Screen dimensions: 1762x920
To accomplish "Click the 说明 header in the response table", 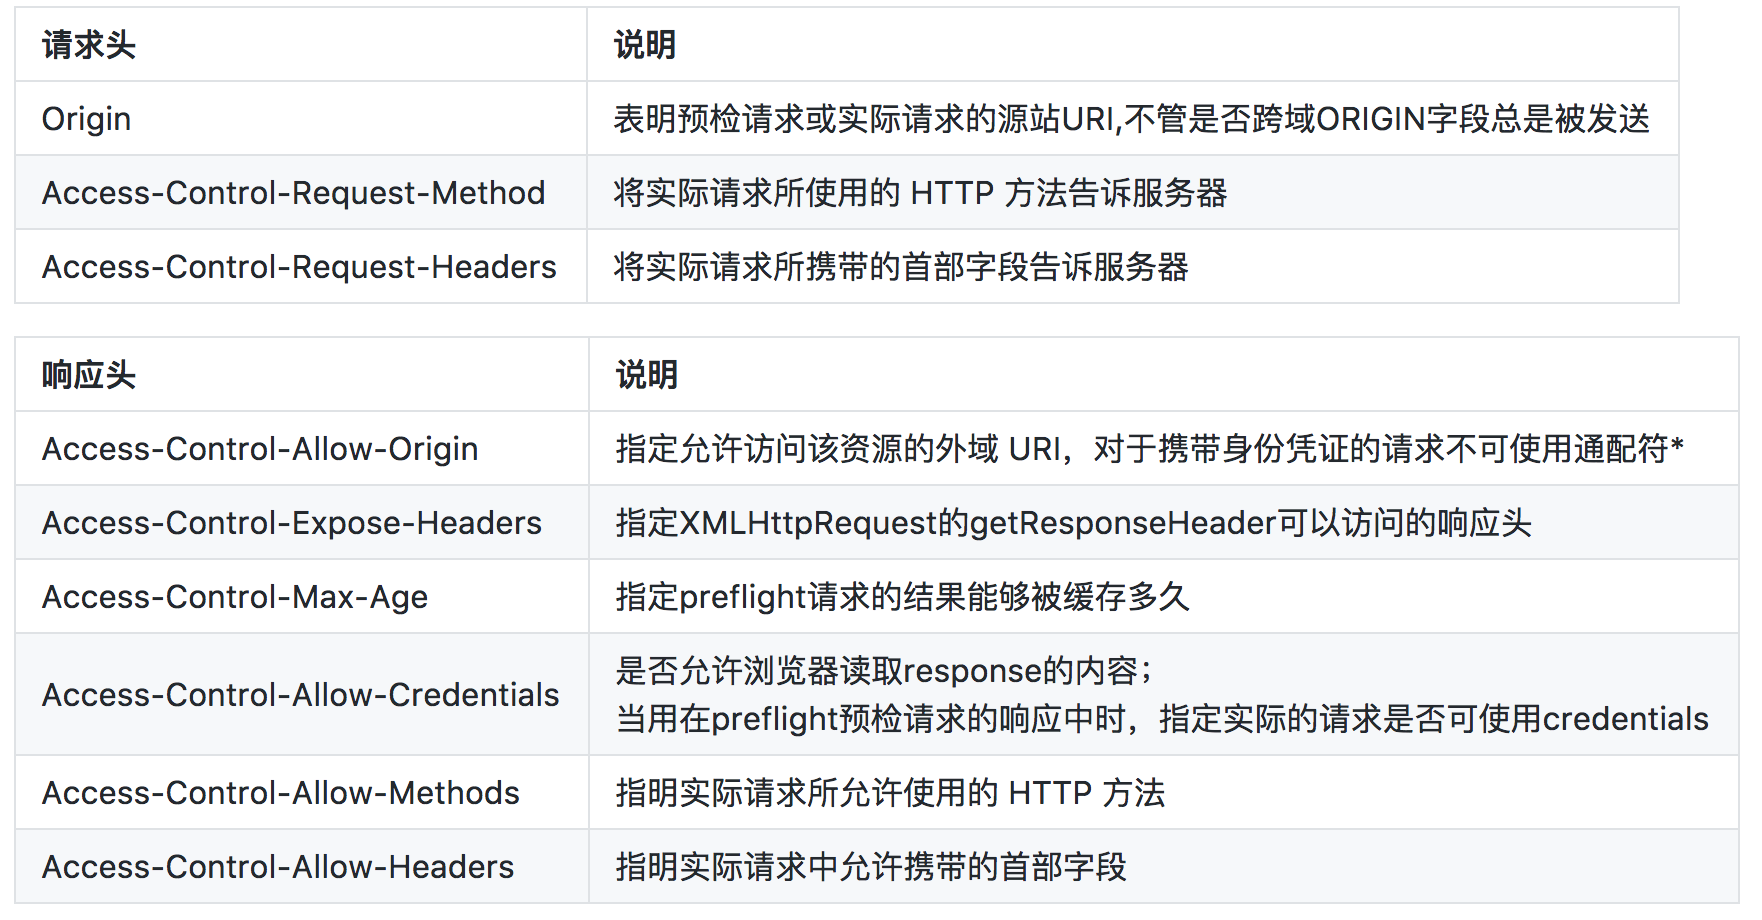I will (x=647, y=375).
